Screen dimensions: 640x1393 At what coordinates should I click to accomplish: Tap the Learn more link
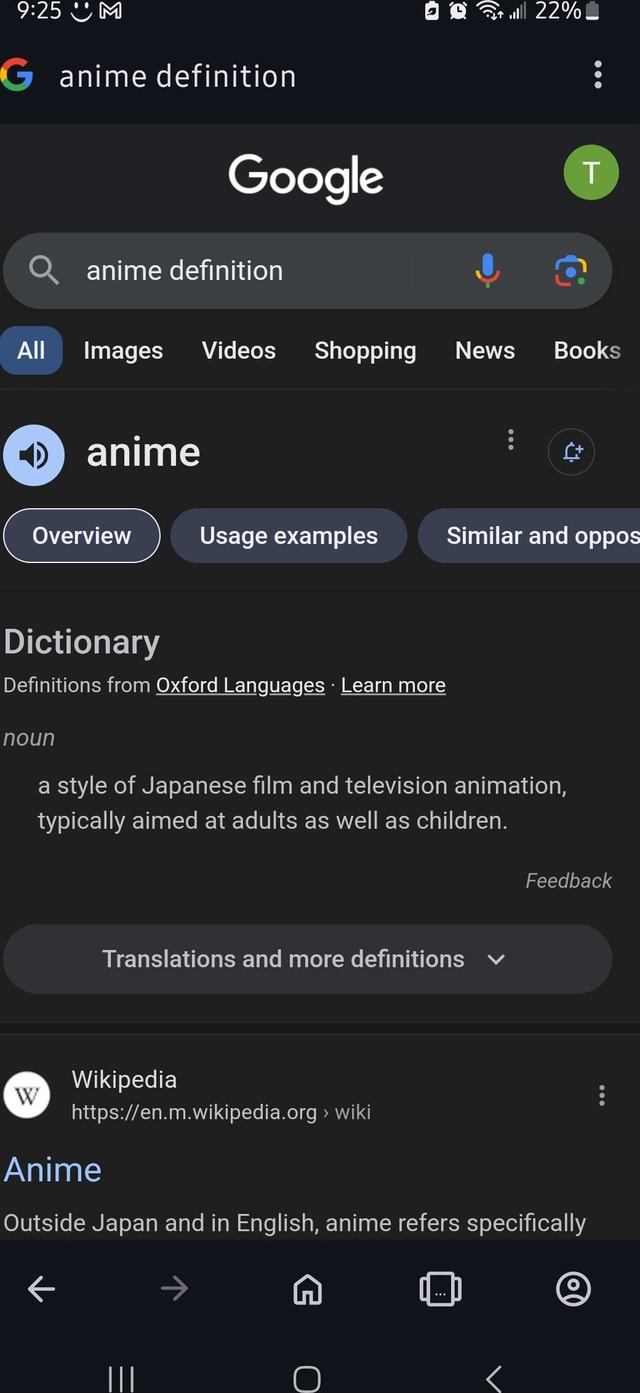pos(393,685)
